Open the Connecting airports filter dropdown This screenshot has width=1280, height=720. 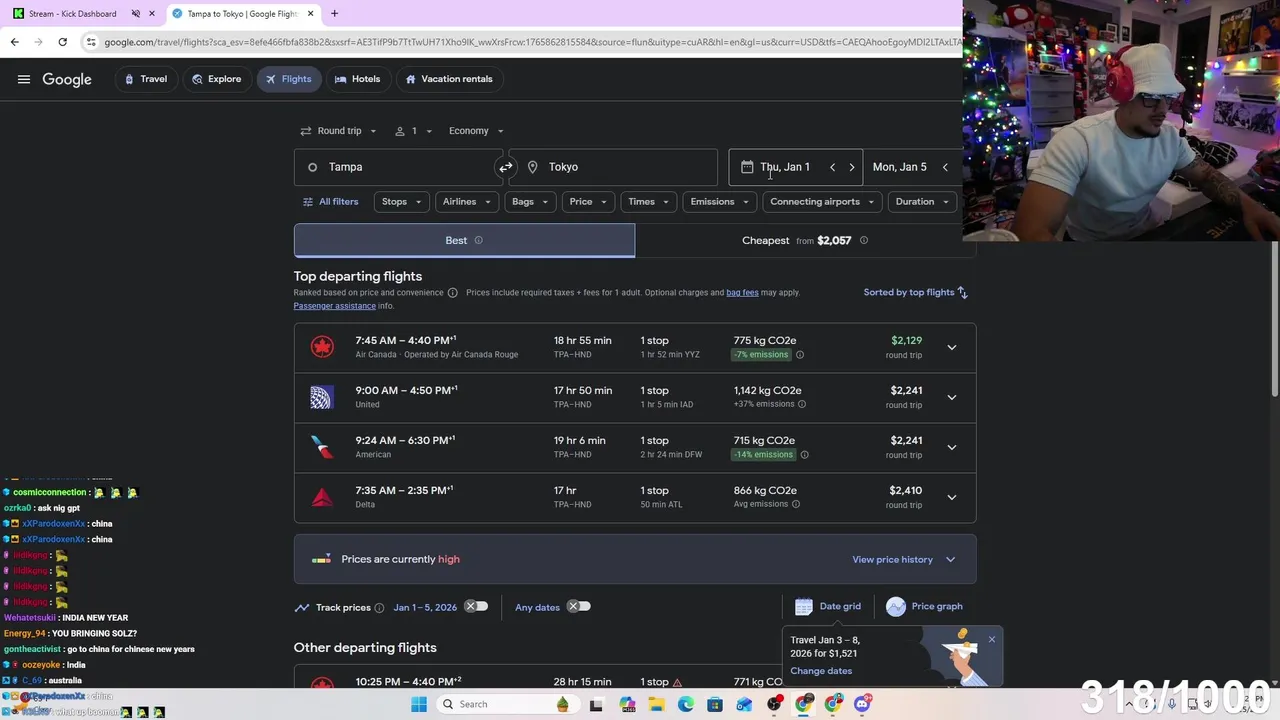(x=822, y=202)
